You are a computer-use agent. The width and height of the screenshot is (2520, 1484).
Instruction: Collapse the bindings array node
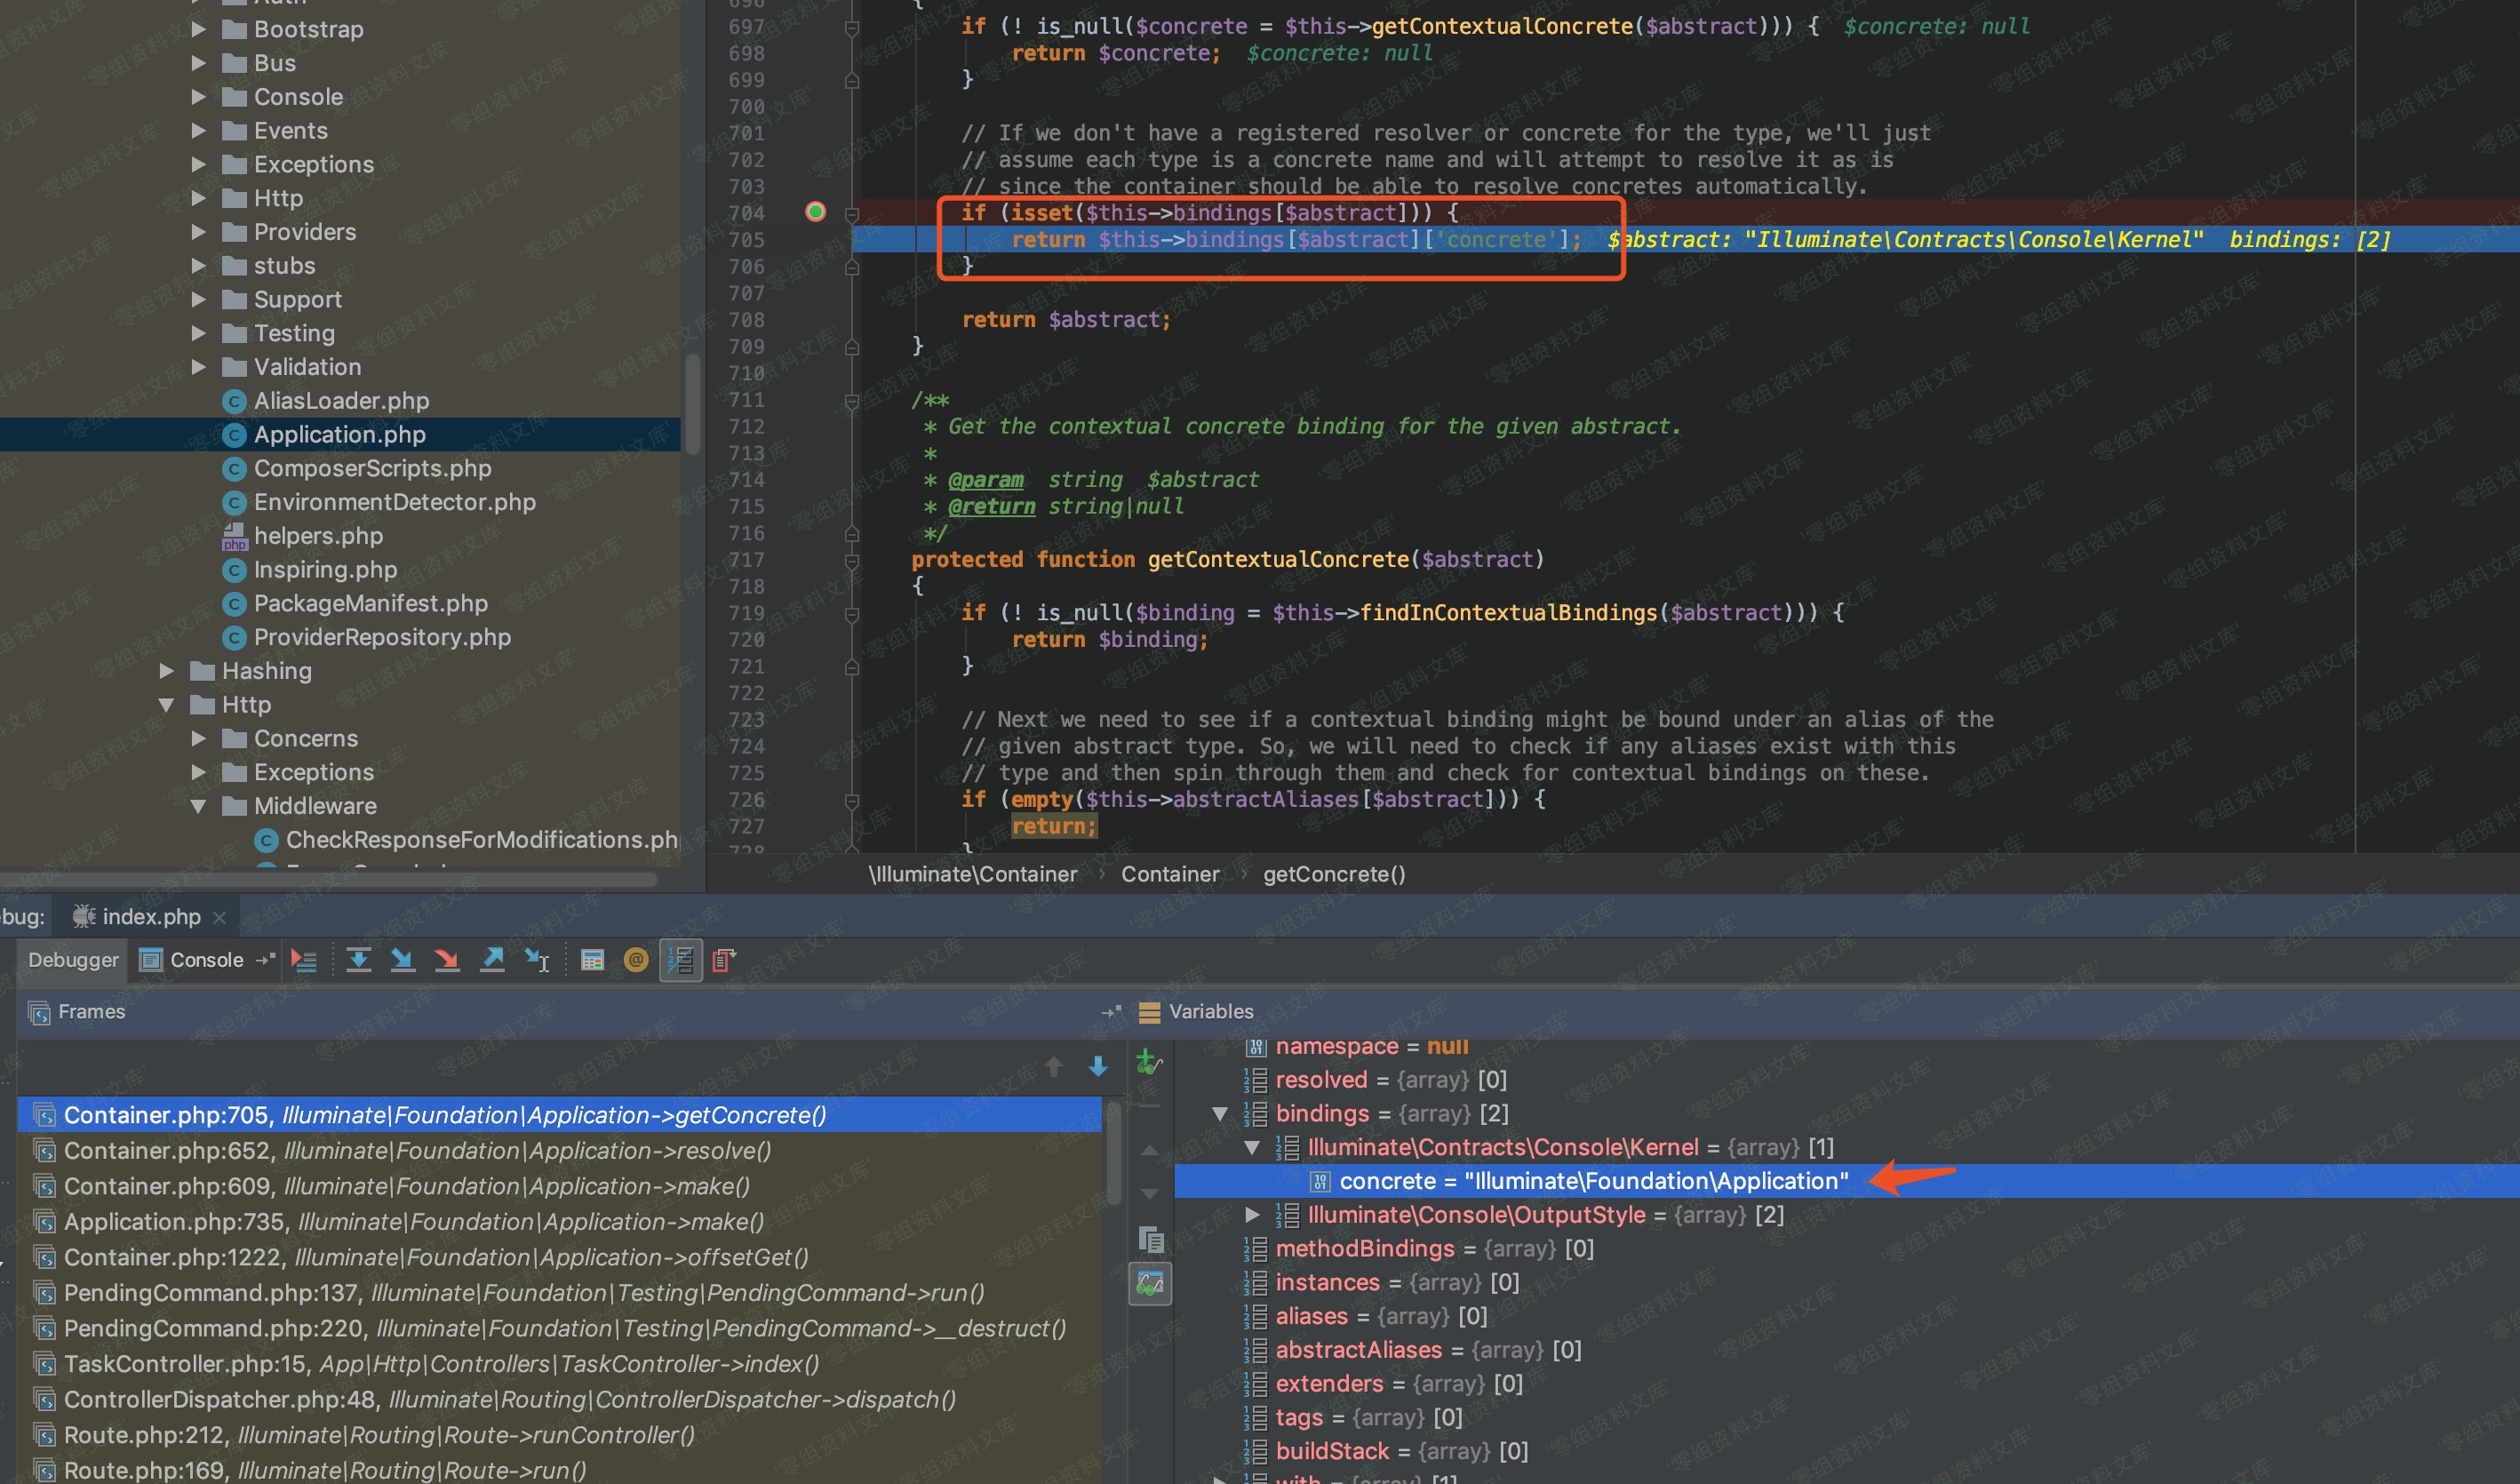coord(1220,1114)
